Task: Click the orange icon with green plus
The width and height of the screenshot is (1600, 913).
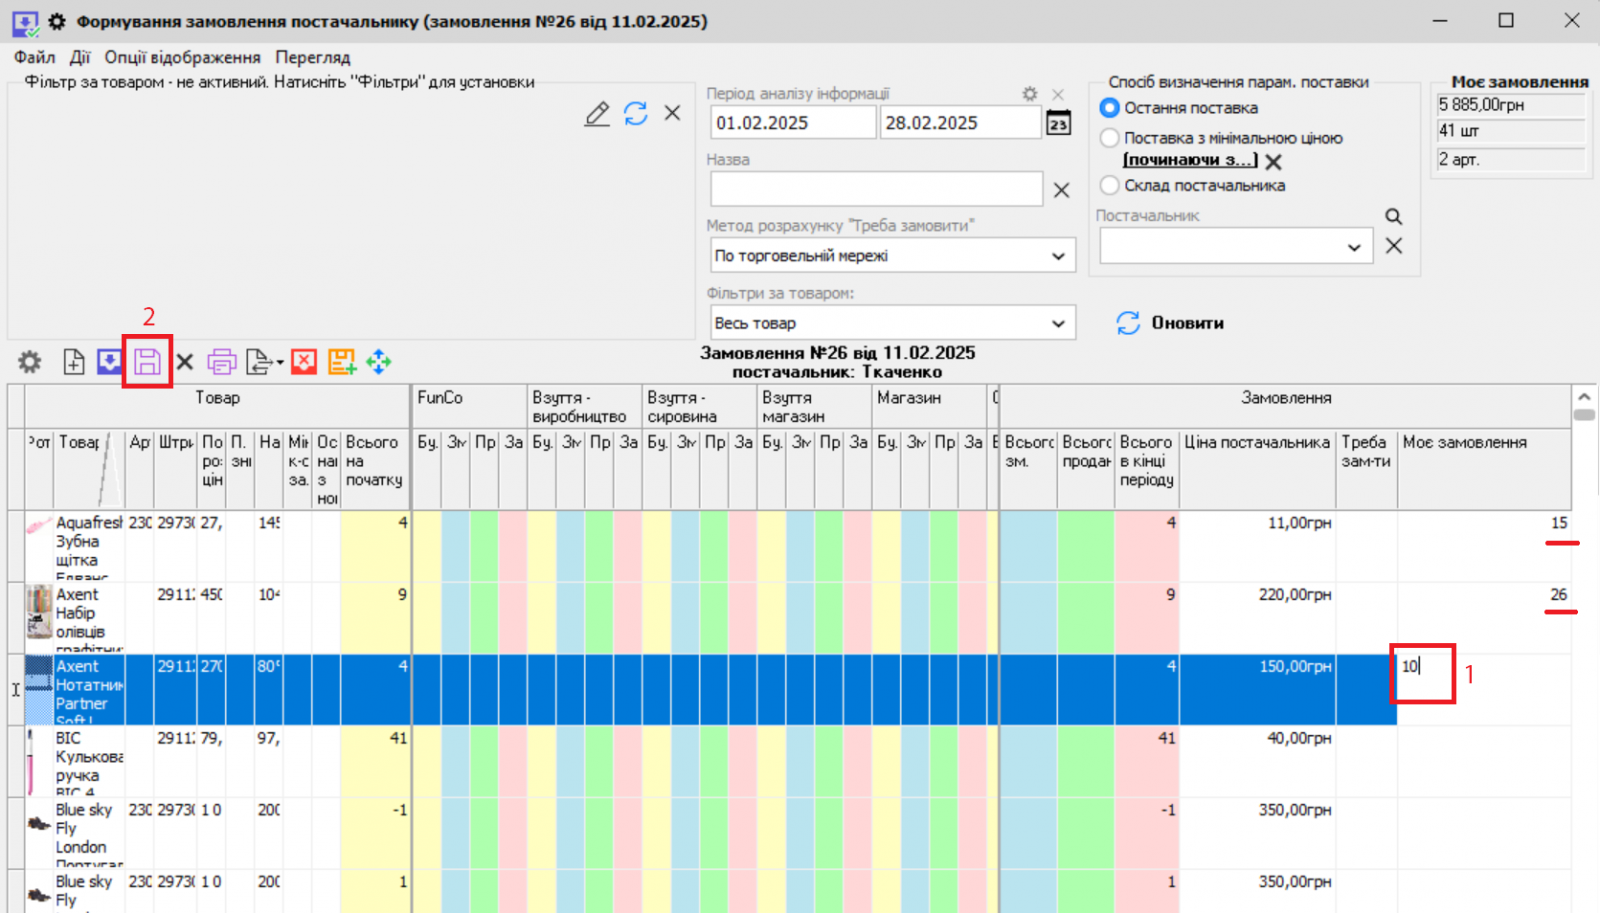Action: [341, 362]
